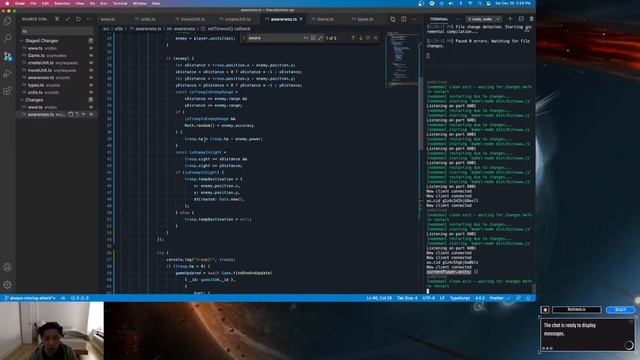Click Tab Size: 4 in status bar
Screen dimensions: 640x360
(407, 298)
